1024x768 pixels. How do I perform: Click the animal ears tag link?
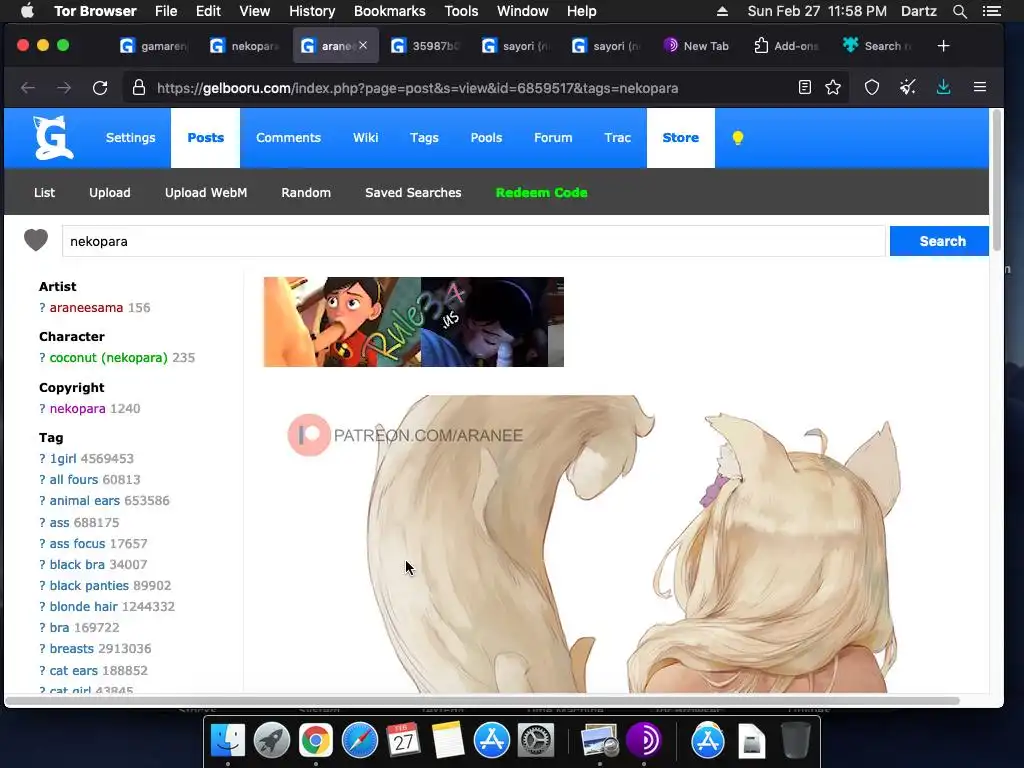pyautogui.click(x=85, y=501)
